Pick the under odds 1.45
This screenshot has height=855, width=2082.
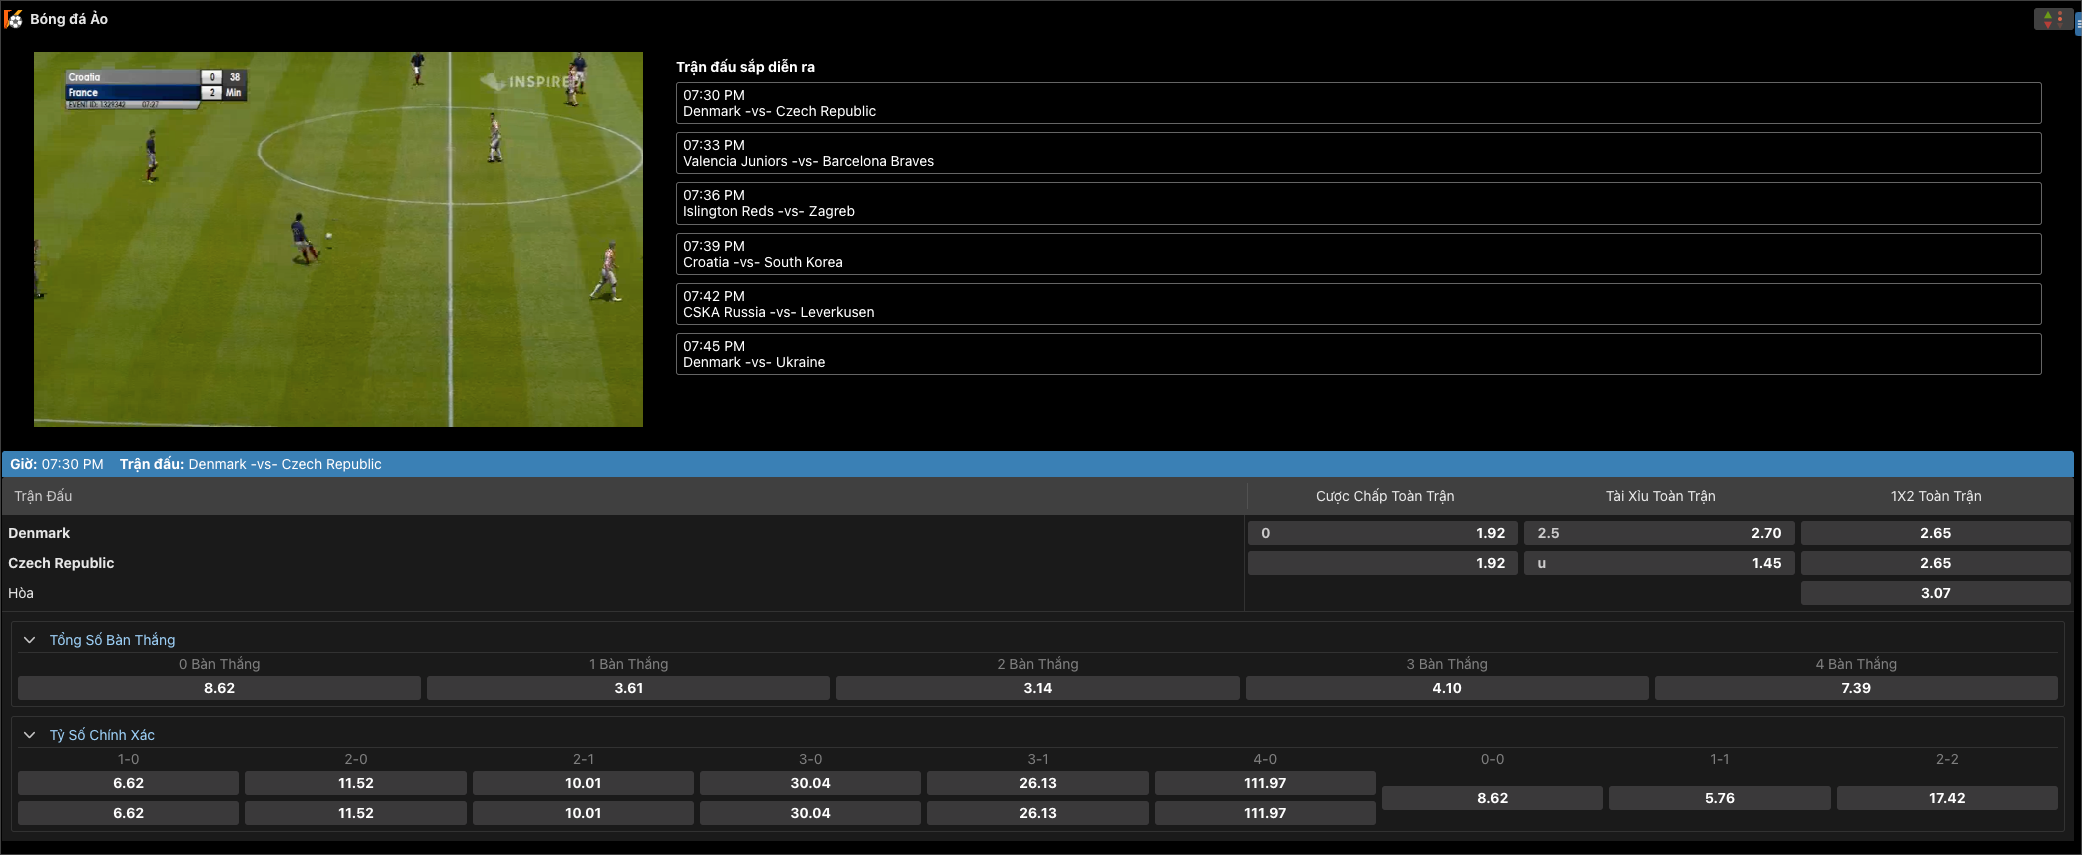coord(1658,563)
